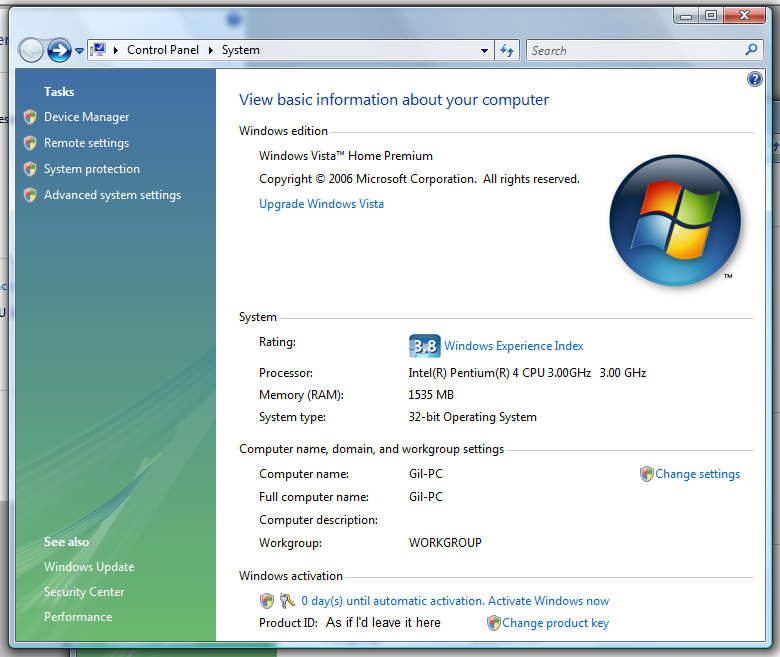780x657 pixels.
Task: Open the Windows Experience Index link
Action: click(x=513, y=346)
